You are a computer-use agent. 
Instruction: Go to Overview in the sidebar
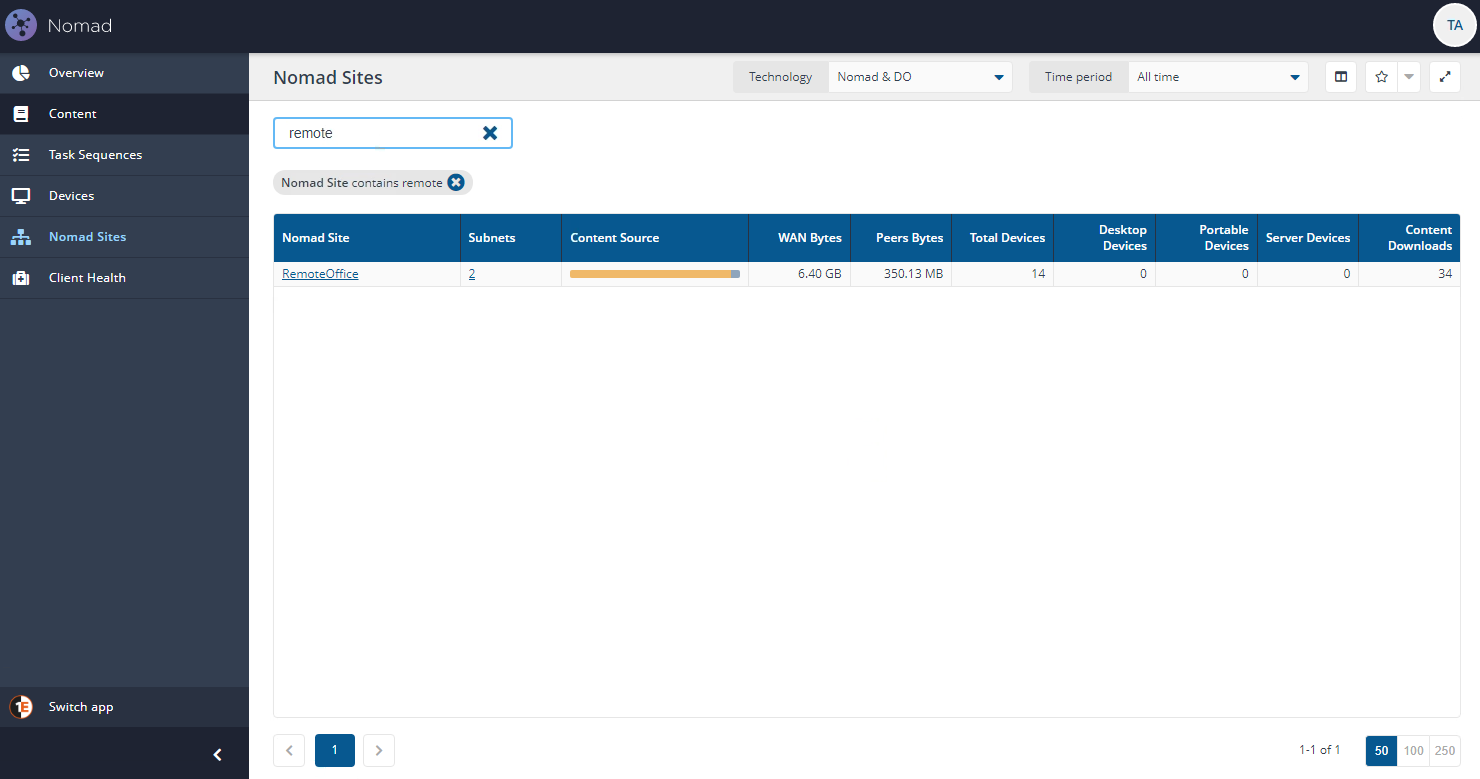click(124, 73)
